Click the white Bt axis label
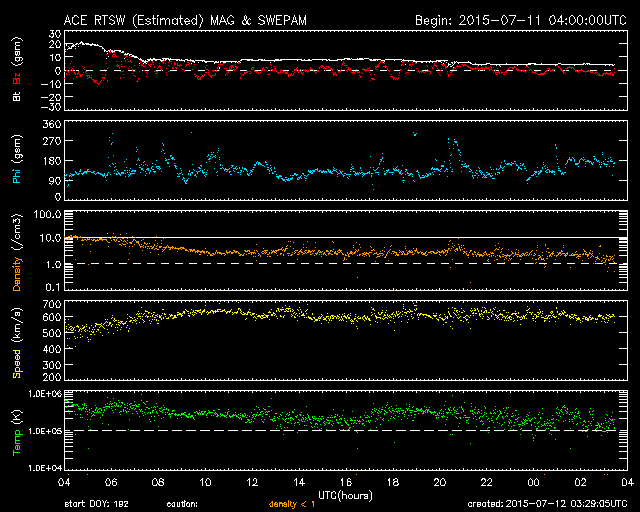 (16, 97)
